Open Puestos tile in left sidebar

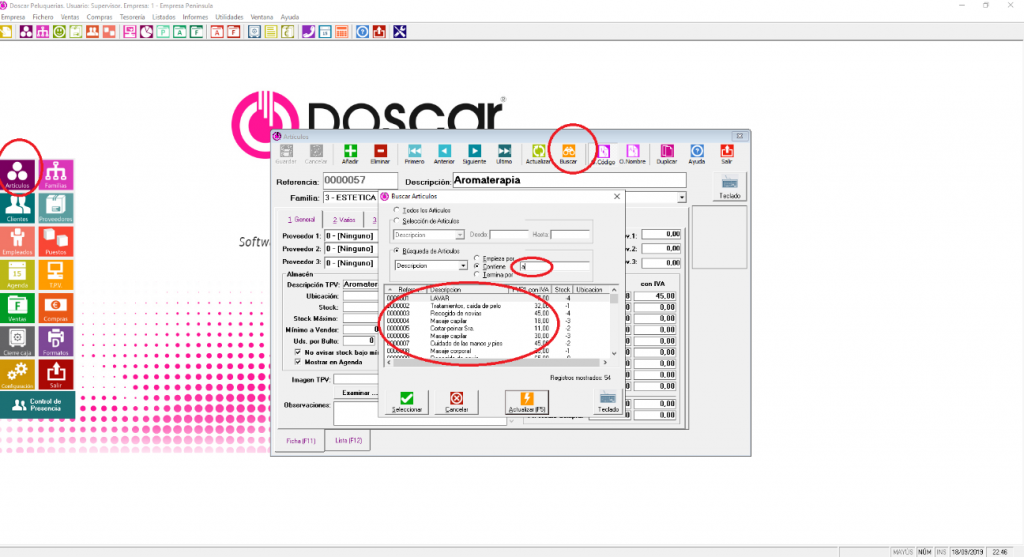[x=56, y=242]
